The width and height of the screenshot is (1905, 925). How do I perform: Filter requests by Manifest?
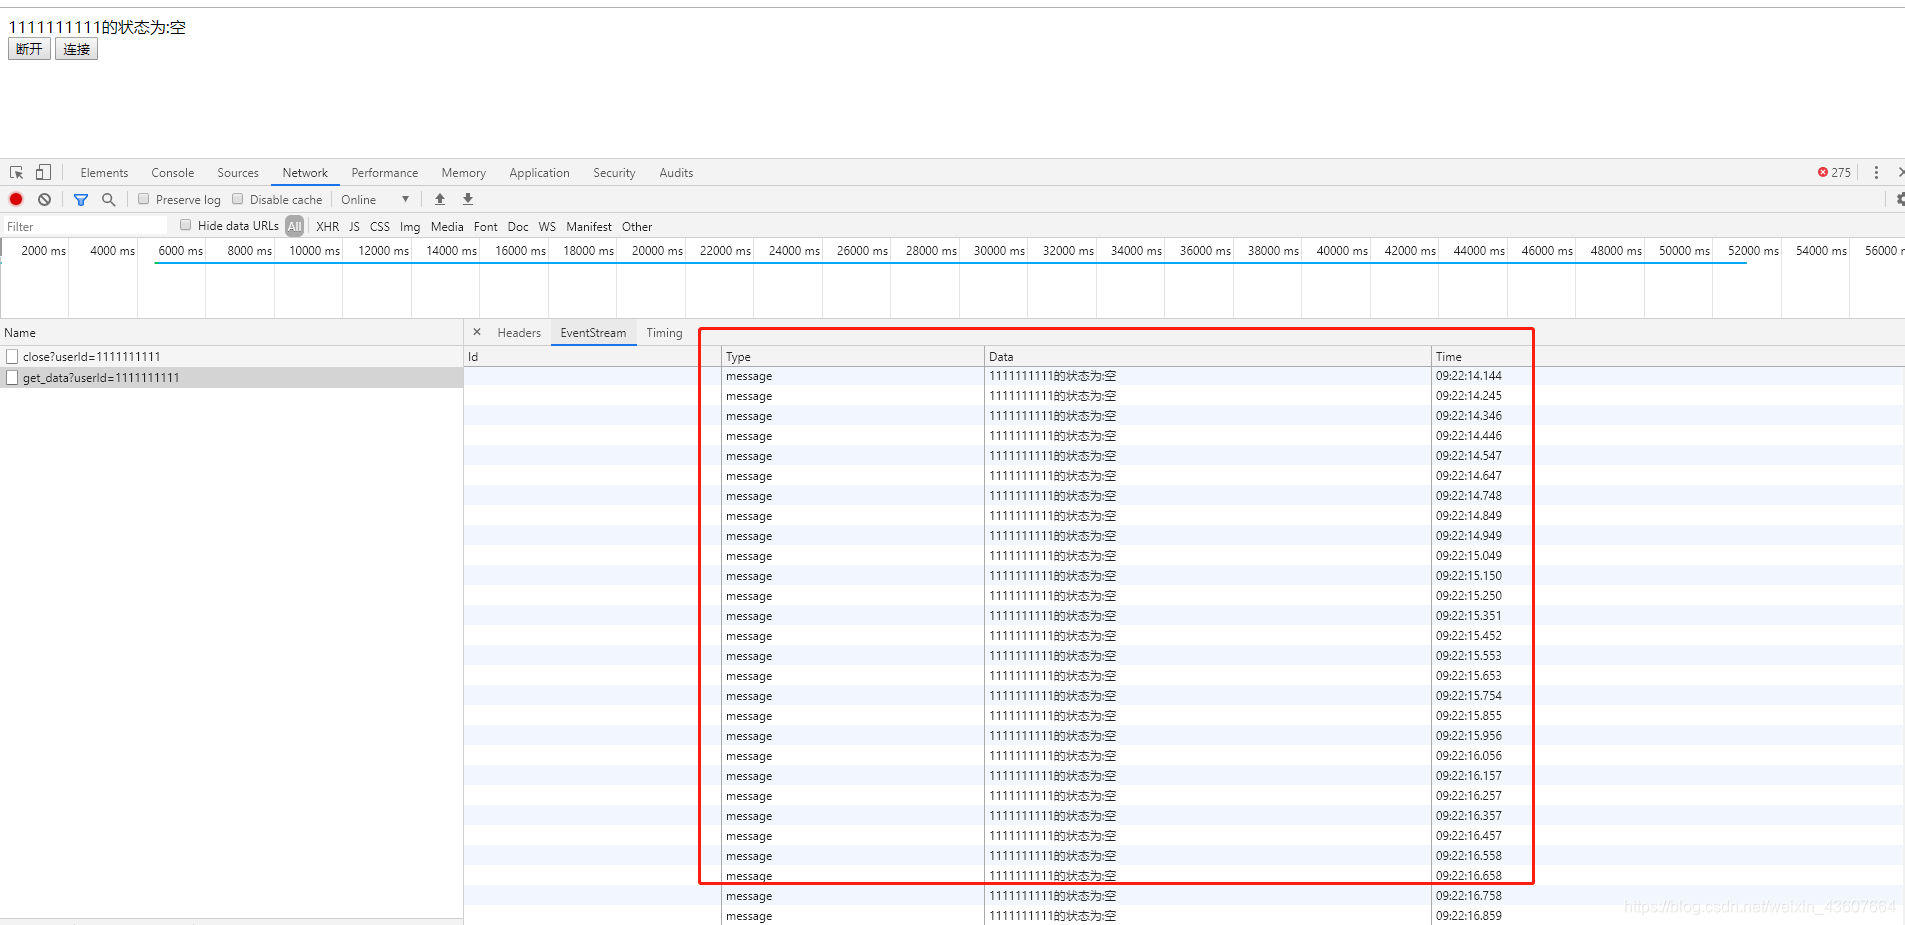[589, 227]
